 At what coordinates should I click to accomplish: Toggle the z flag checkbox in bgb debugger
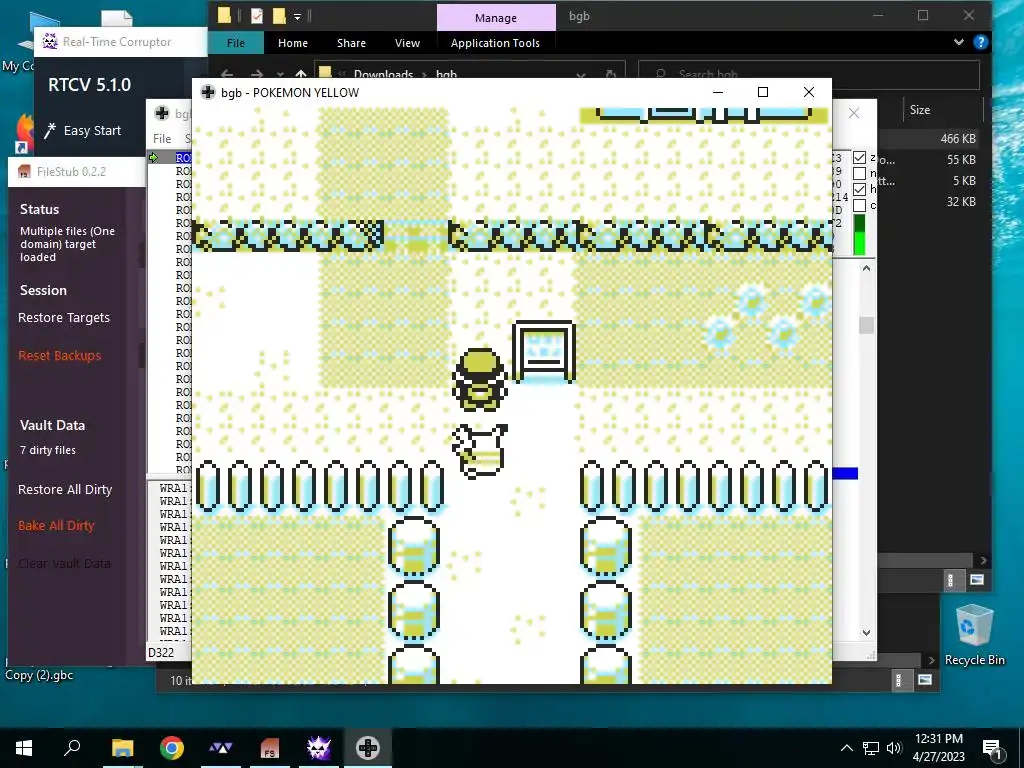click(859, 157)
